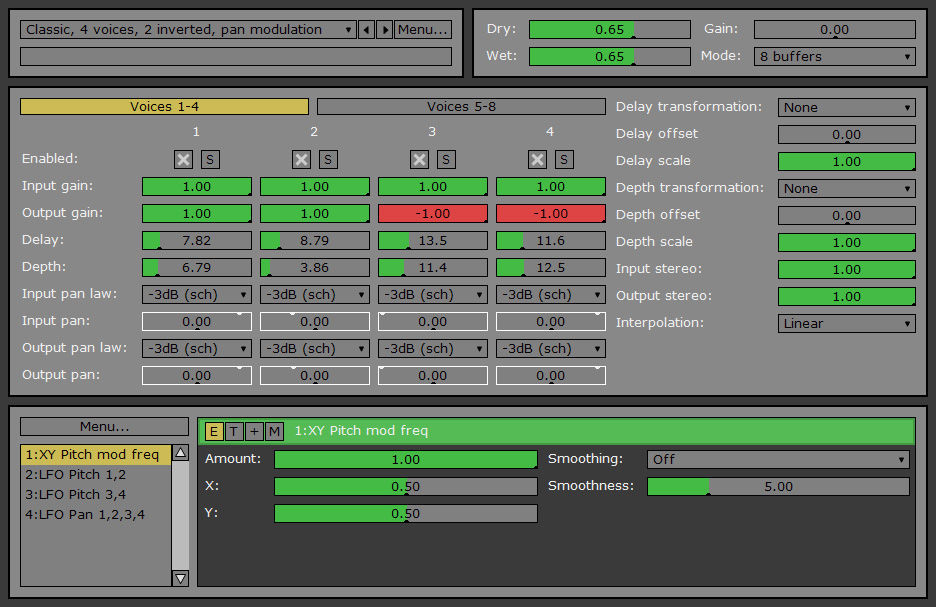Open Delay transformation dropdown
The height and width of the screenshot is (607, 936).
point(846,107)
